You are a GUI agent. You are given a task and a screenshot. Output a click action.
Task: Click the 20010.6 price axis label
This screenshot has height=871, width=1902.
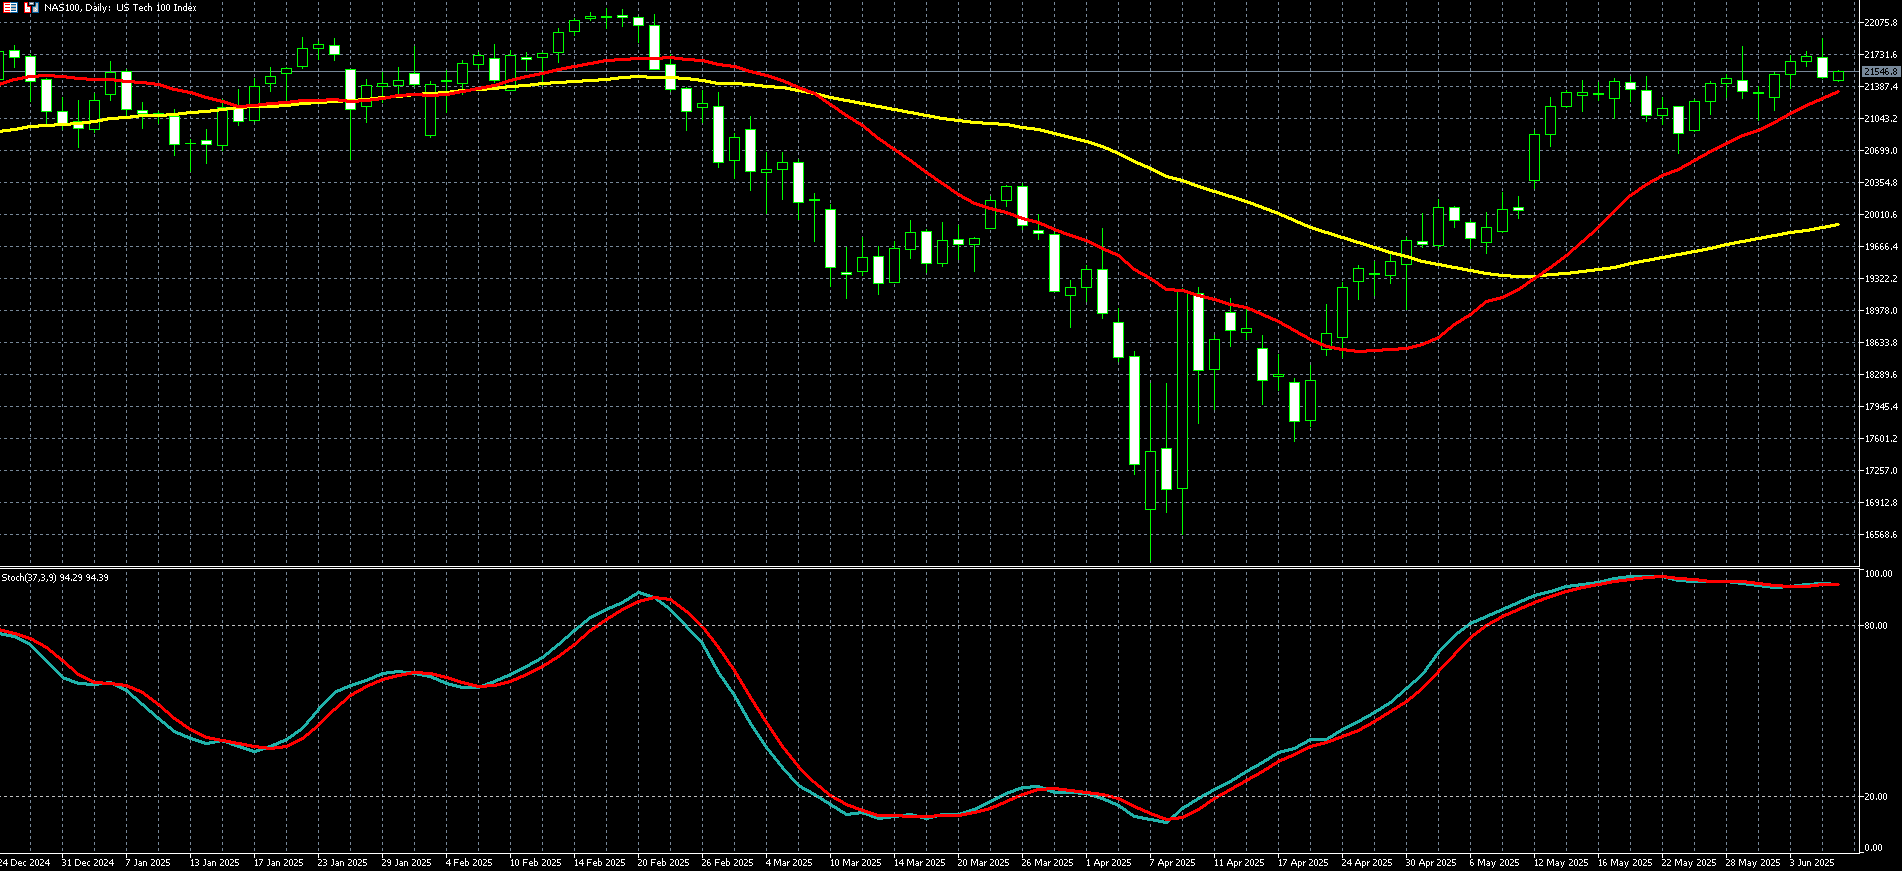click(x=1880, y=215)
